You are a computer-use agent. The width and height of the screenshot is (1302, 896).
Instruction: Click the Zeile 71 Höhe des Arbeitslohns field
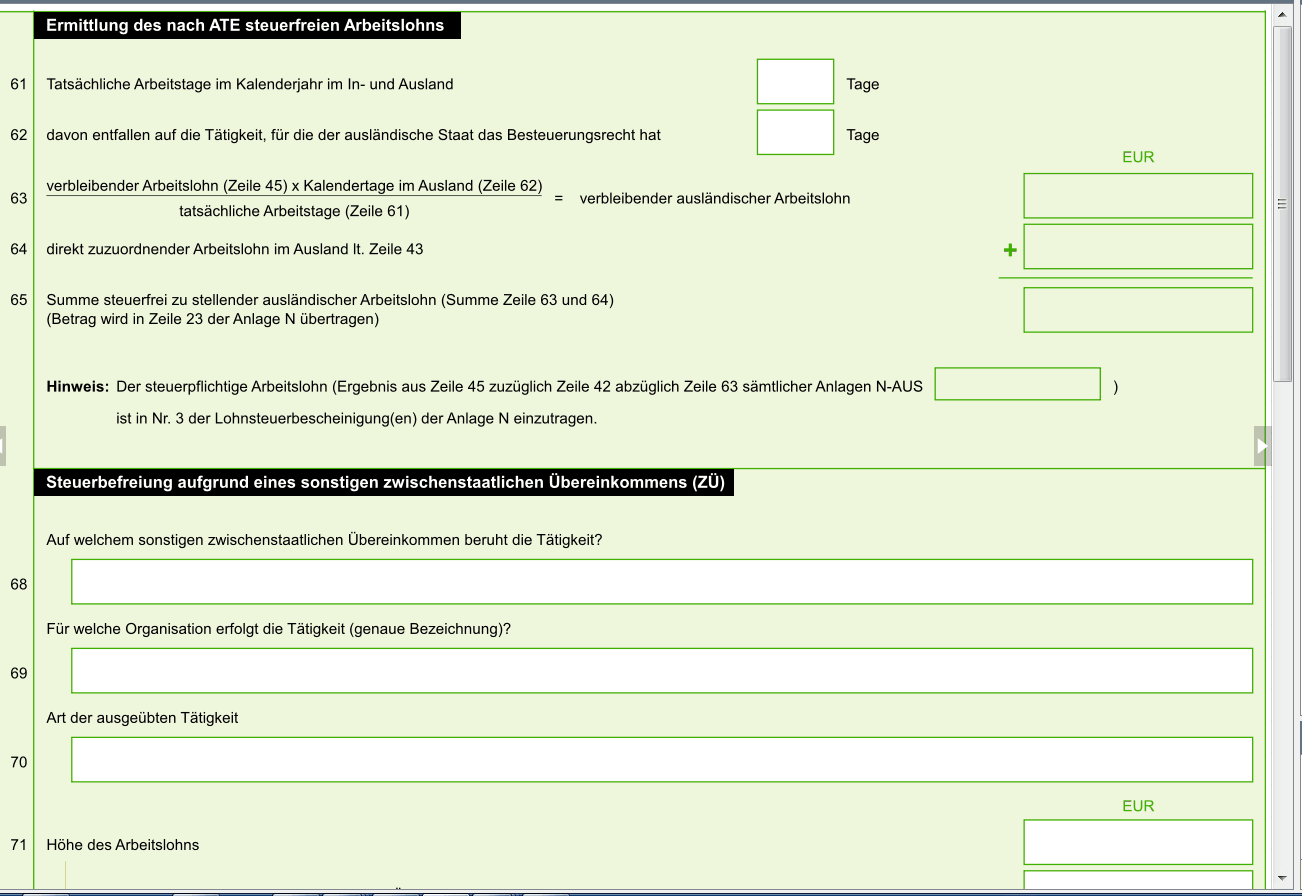1138,842
